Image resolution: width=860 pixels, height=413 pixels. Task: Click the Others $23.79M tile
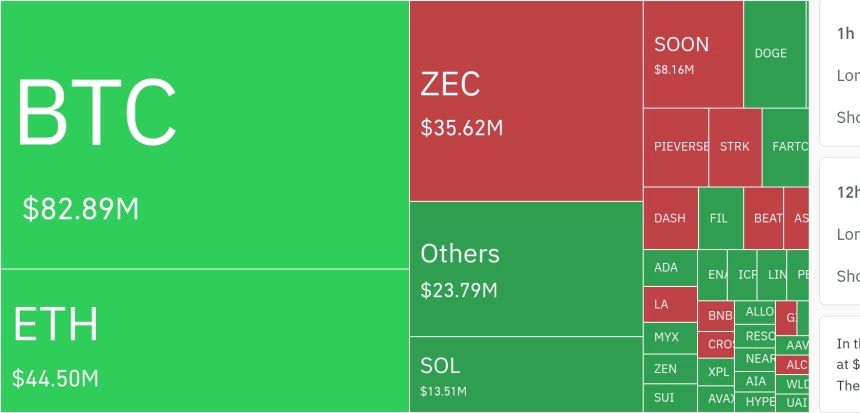click(x=525, y=268)
